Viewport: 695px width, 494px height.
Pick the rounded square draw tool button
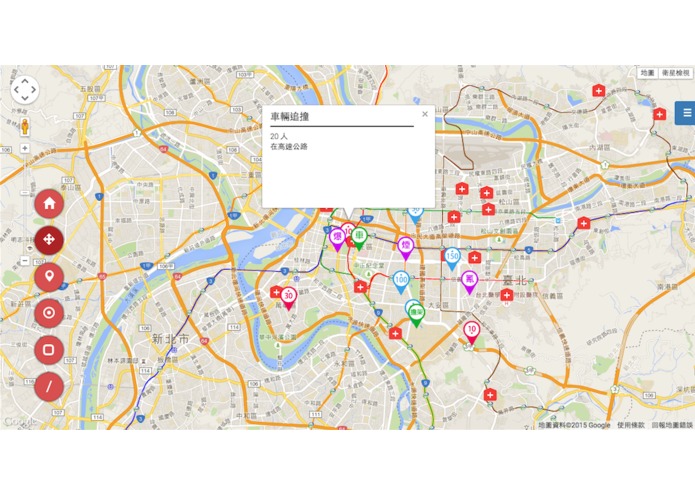point(49,350)
